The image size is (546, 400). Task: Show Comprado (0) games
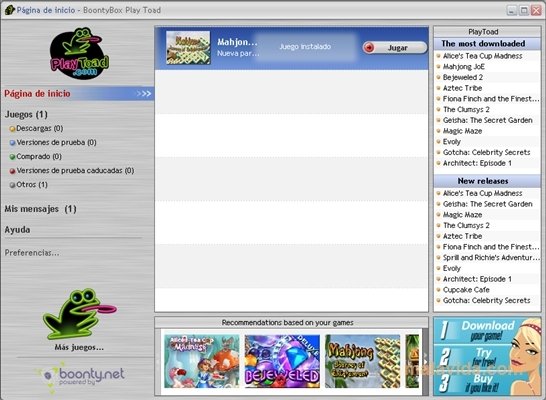point(39,156)
